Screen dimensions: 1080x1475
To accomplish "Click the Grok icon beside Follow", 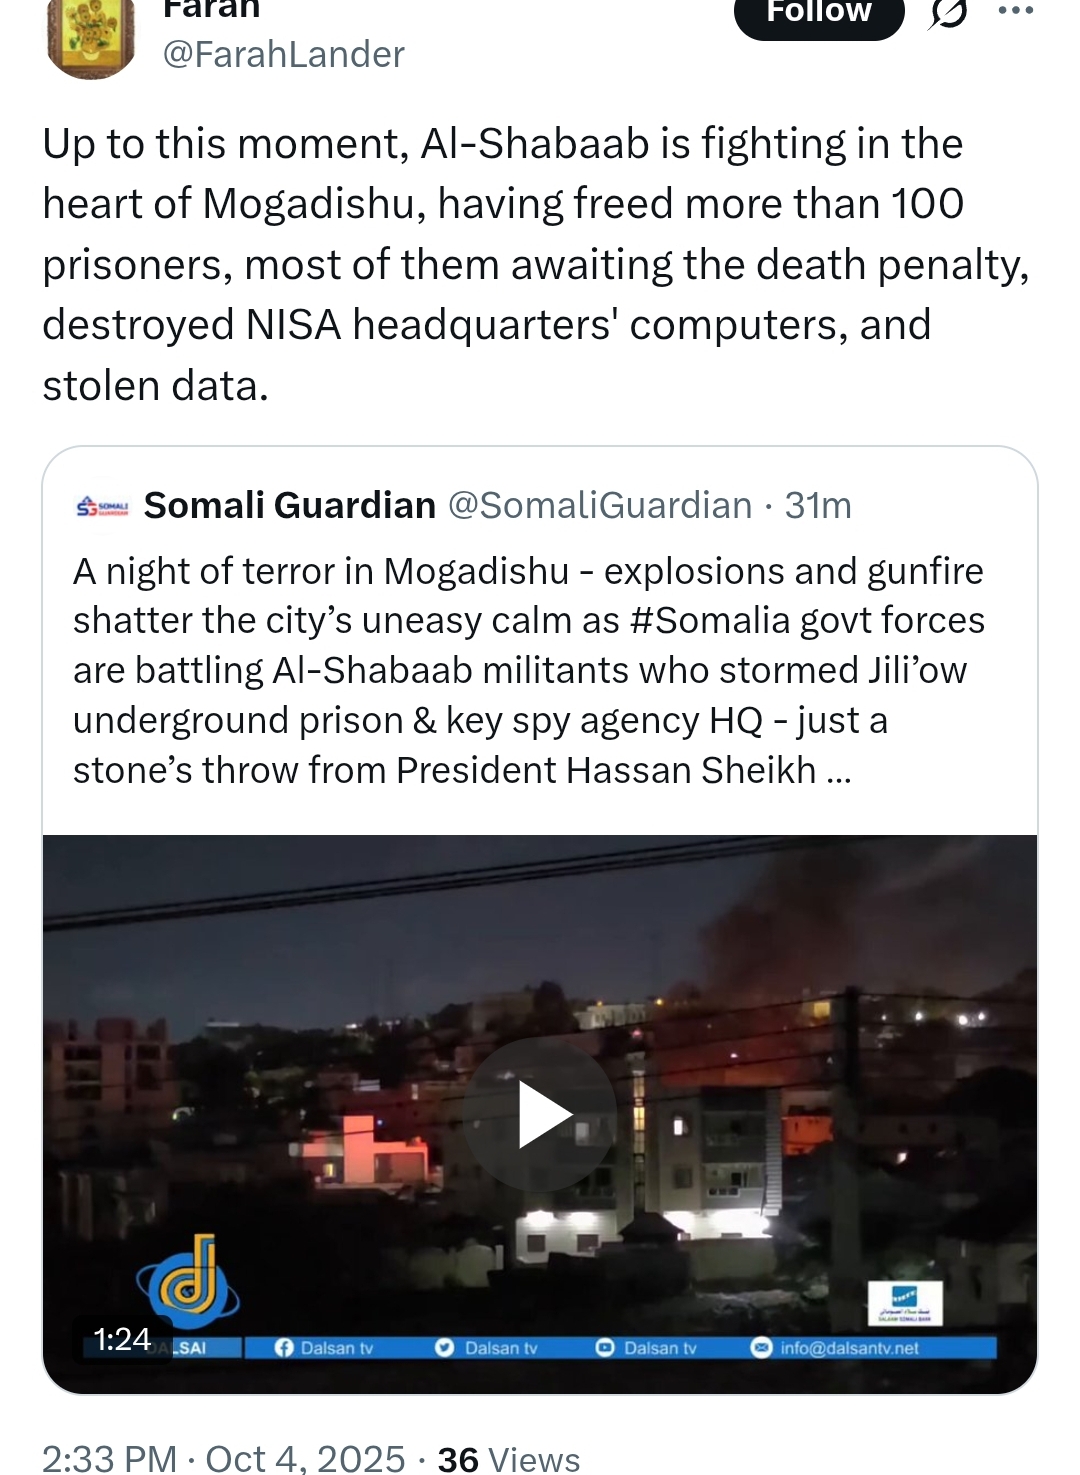I will 948,14.
